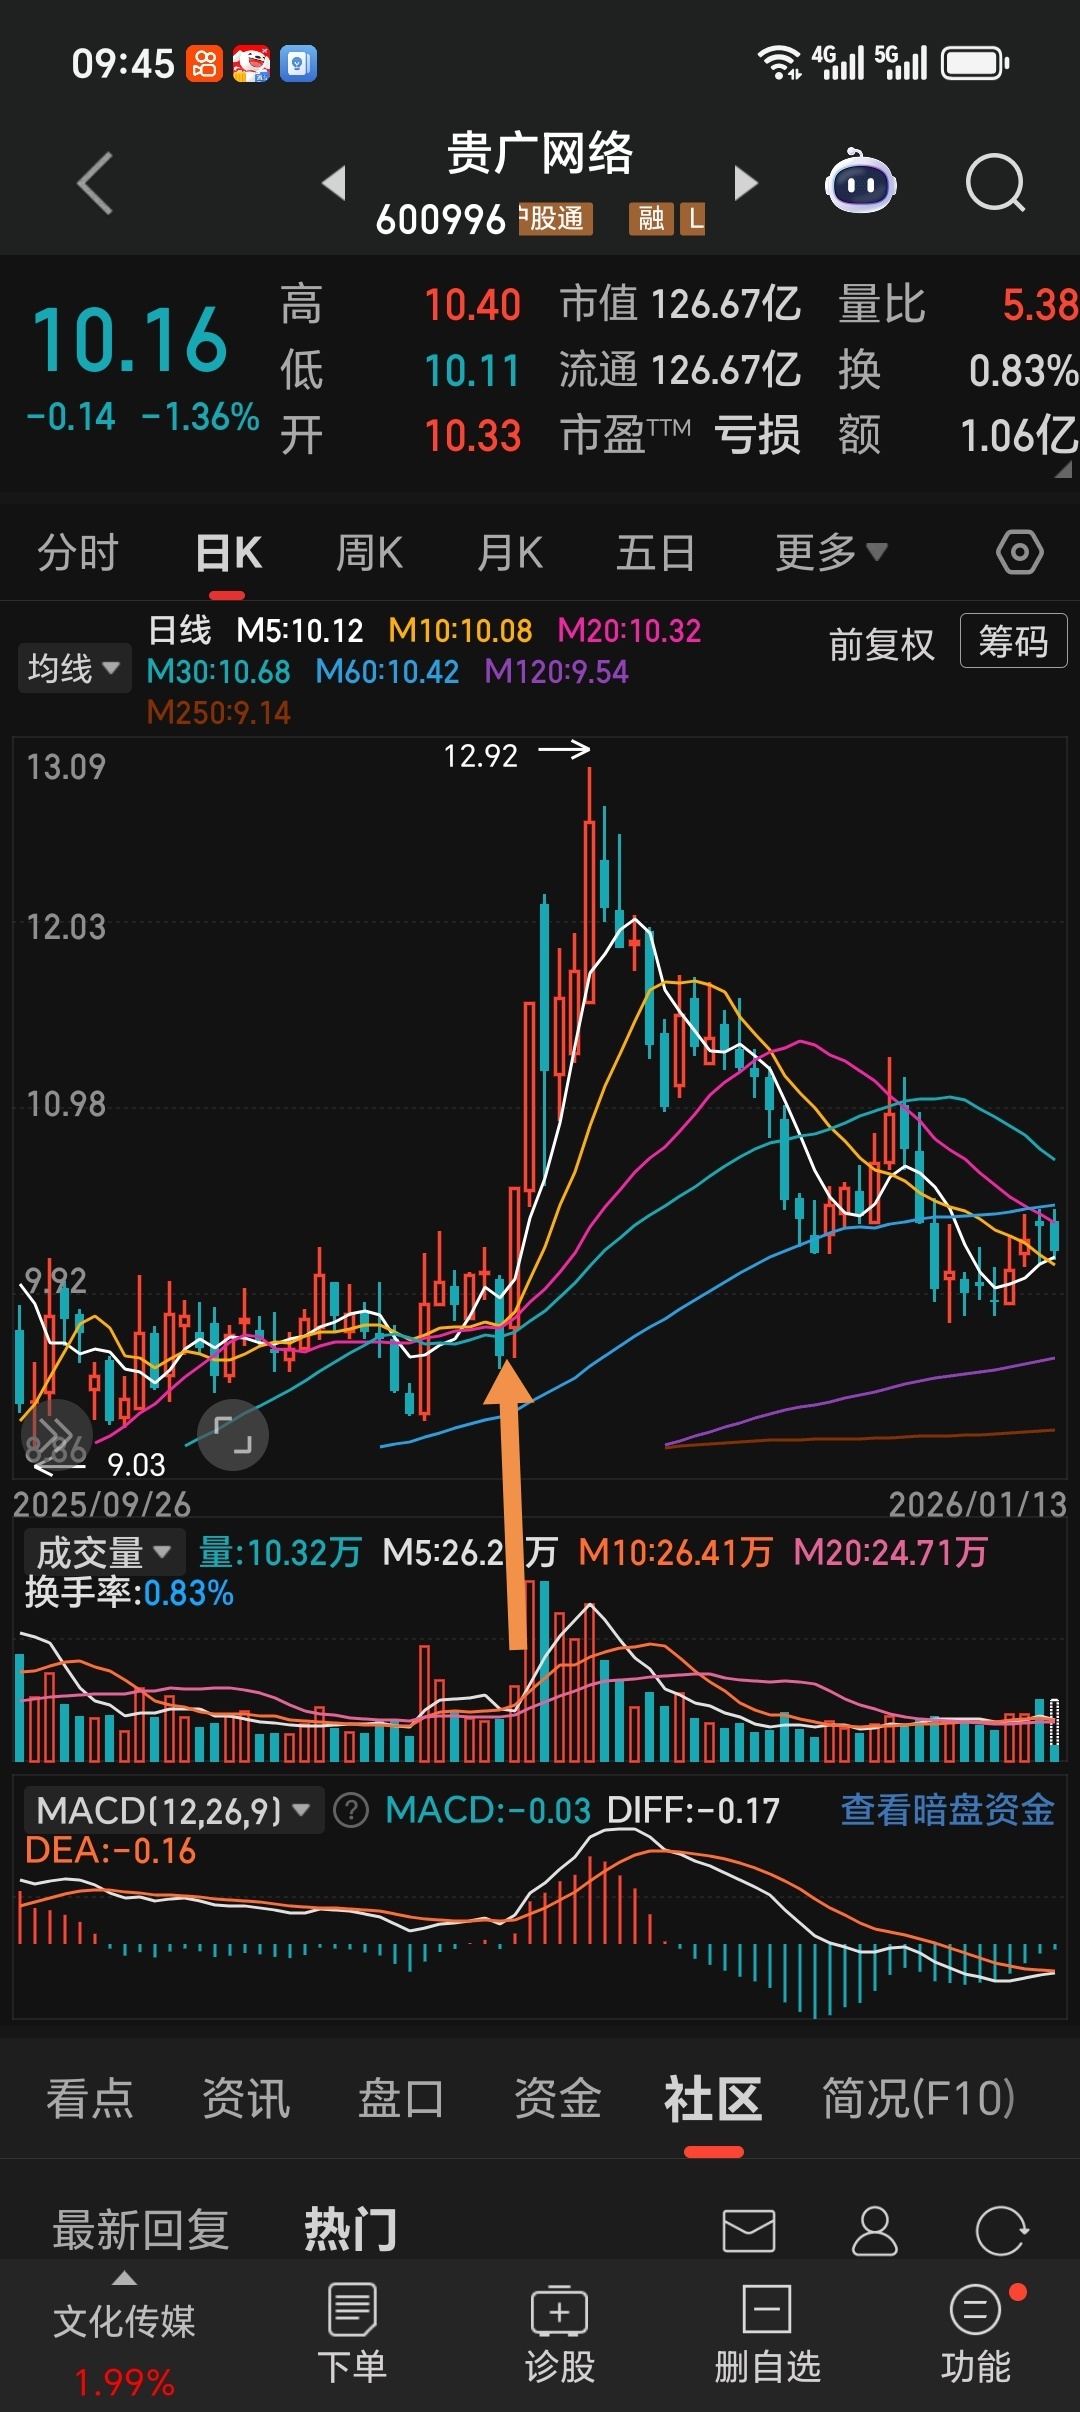1080x2412 pixels.
Task: Open the 成交量 indicator dropdown
Action: coord(104,1552)
